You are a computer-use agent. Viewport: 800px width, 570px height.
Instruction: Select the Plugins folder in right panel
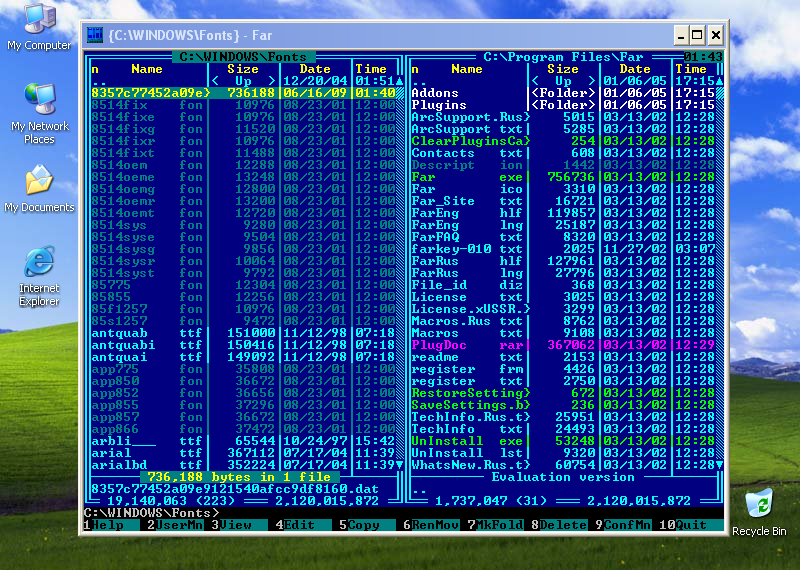[x=563, y=105]
